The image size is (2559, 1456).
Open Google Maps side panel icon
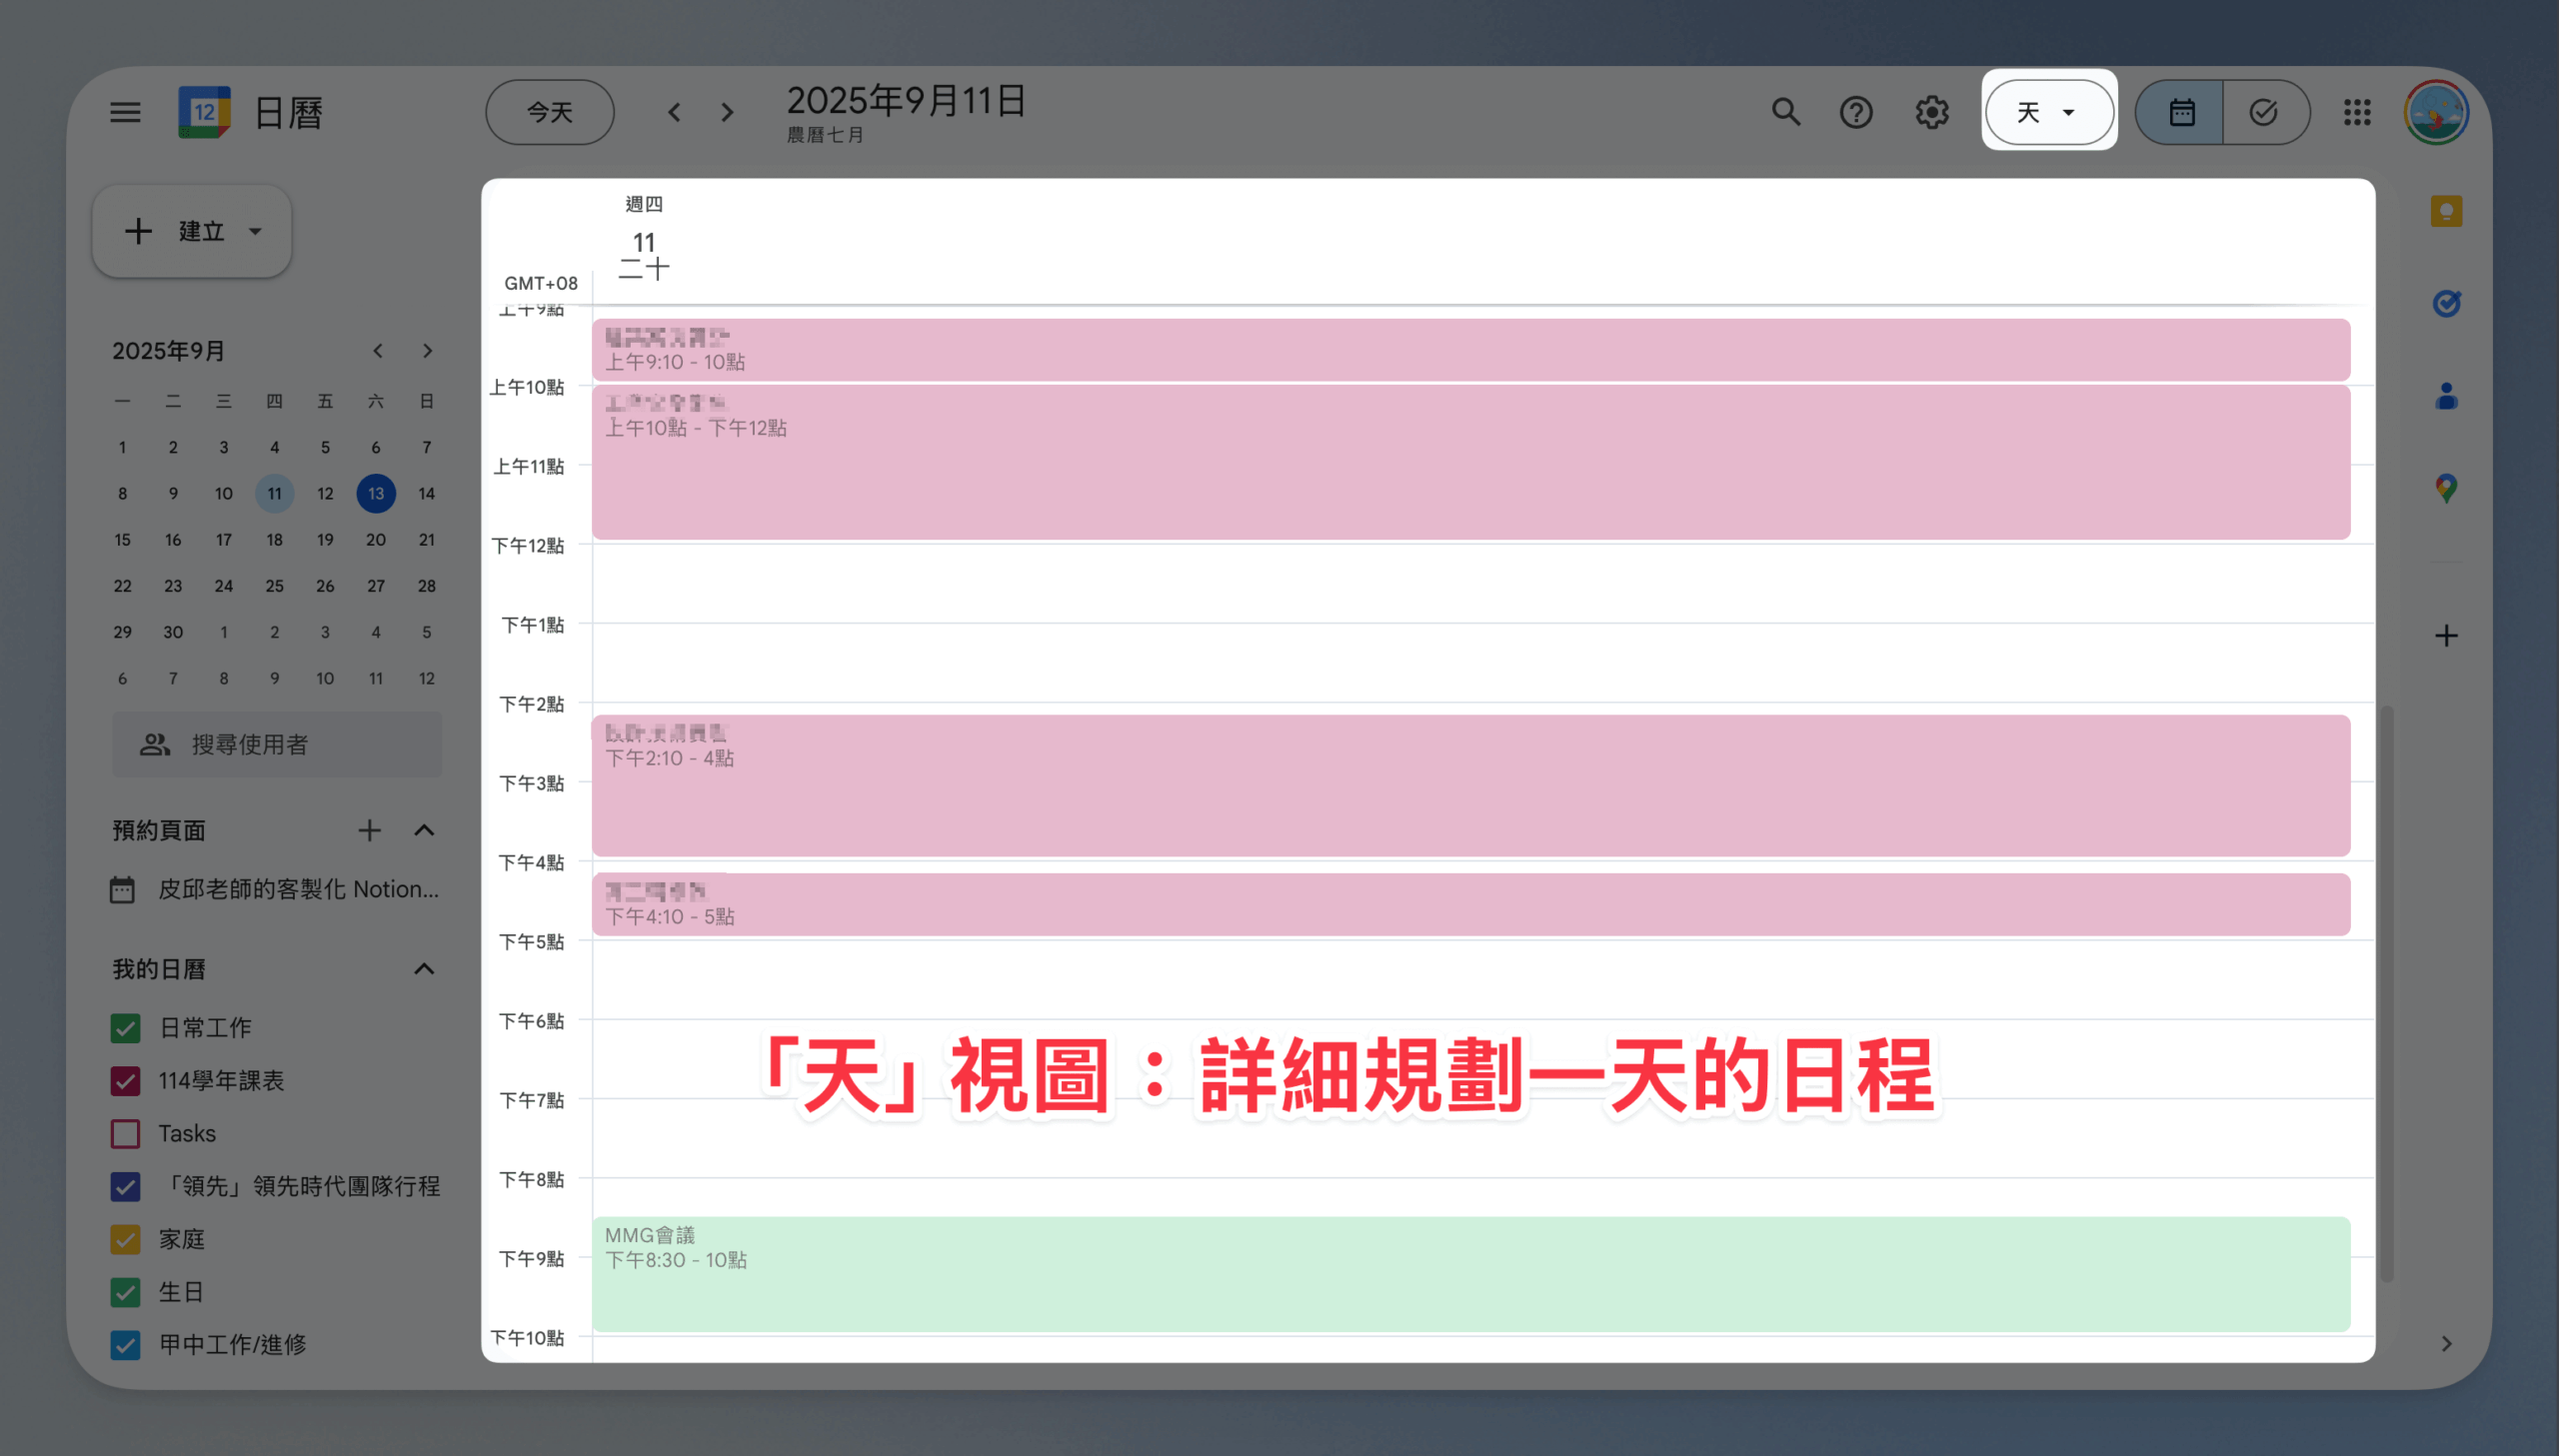point(2446,488)
